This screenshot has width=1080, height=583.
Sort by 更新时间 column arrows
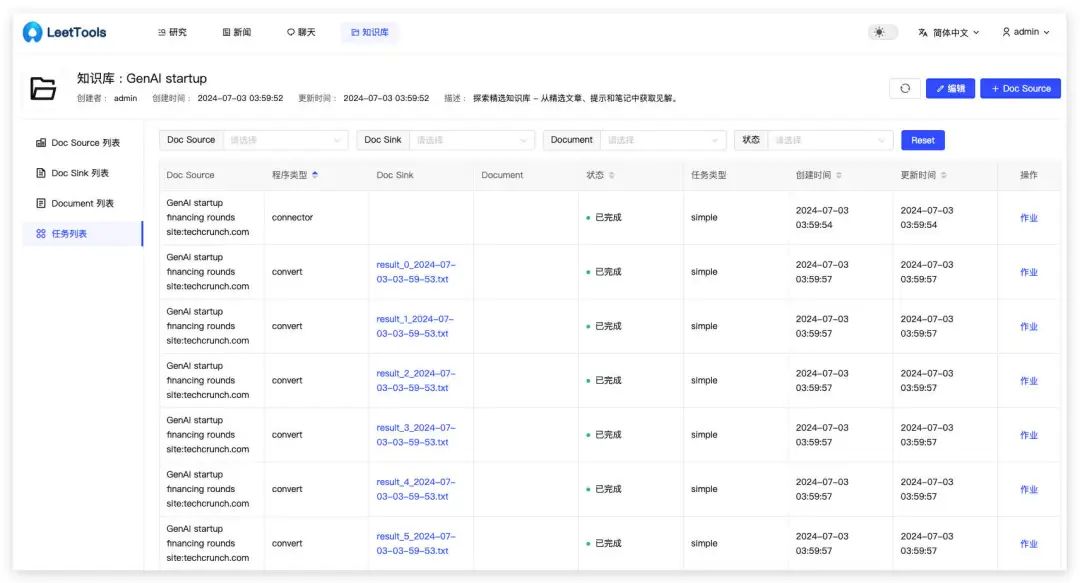(943, 175)
